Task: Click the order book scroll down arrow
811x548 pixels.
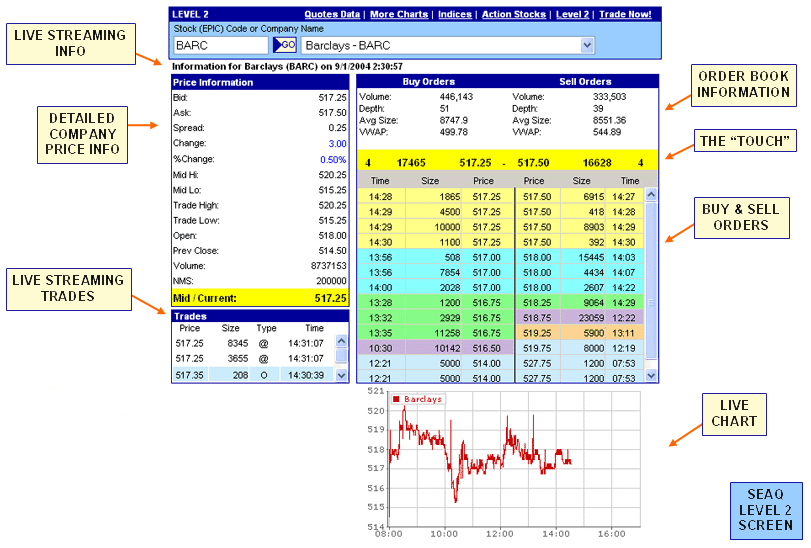Action: [651, 376]
